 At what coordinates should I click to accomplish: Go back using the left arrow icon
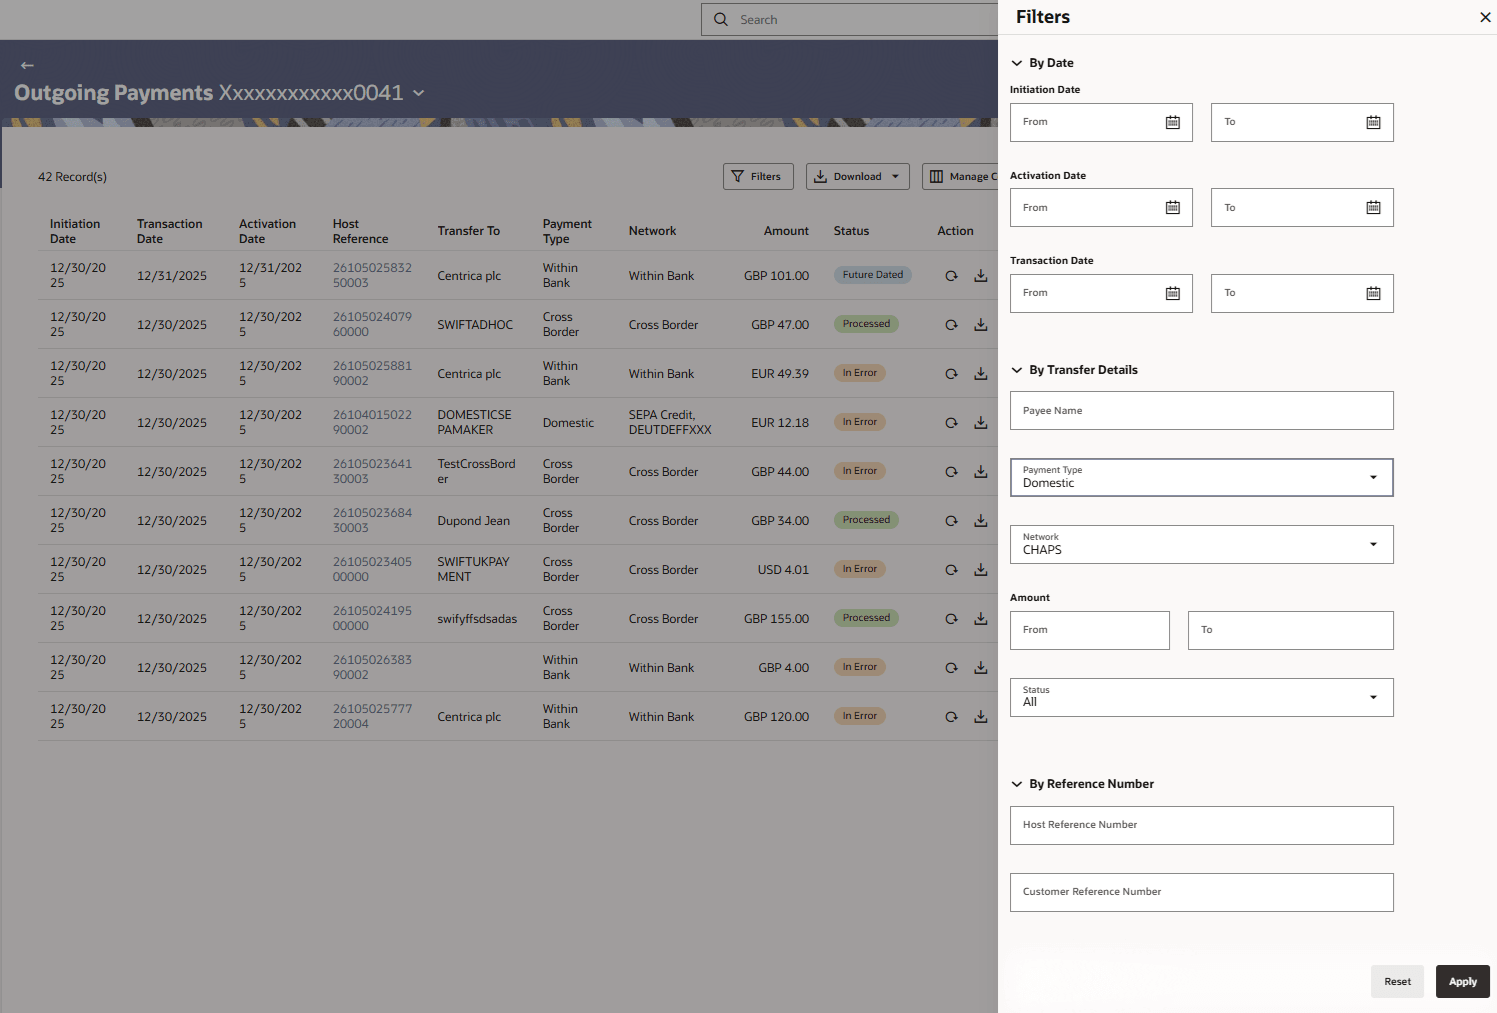[x=27, y=65]
